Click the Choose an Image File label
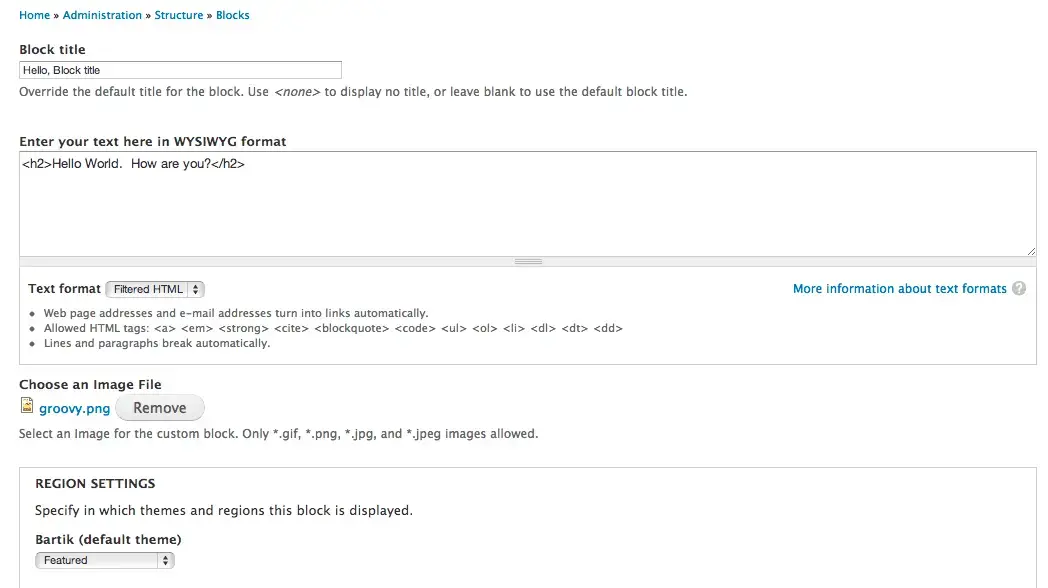 (x=90, y=384)
